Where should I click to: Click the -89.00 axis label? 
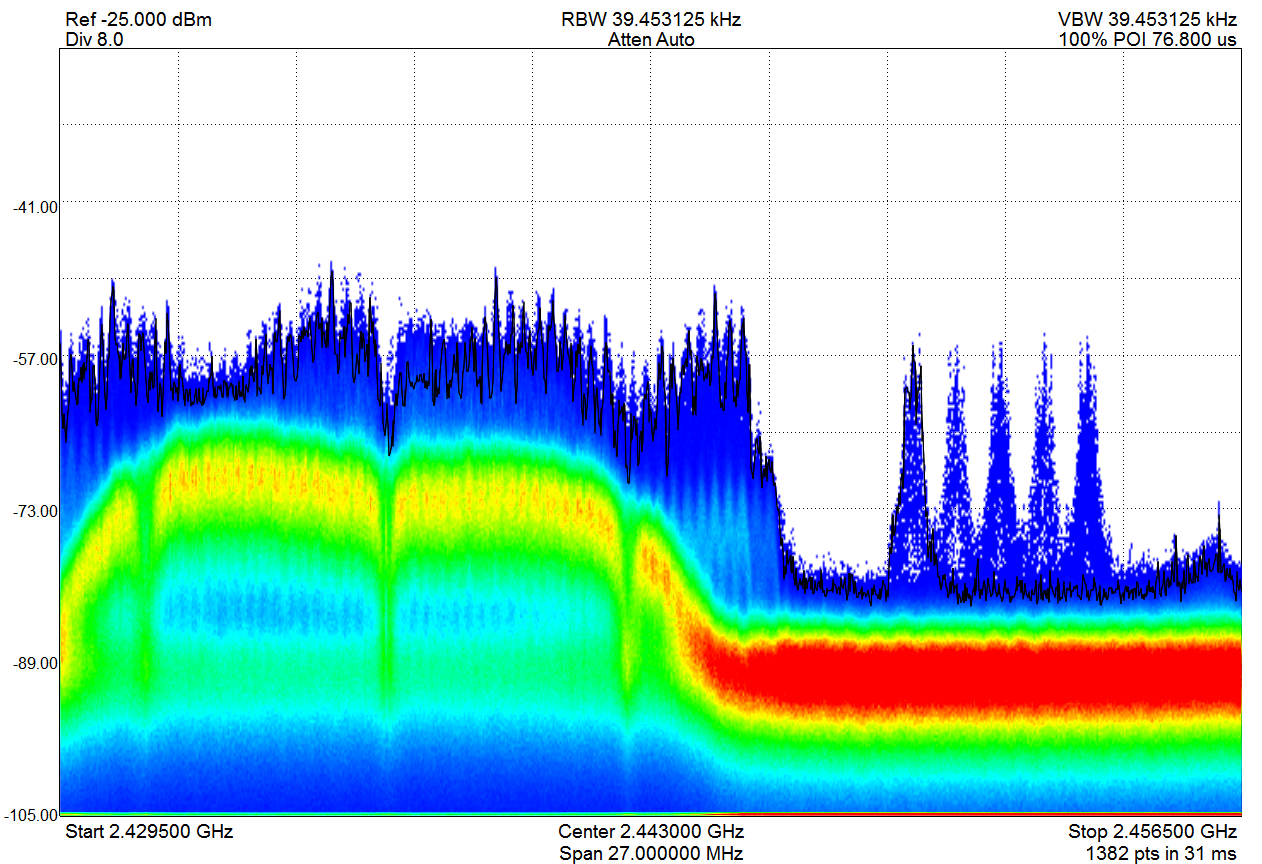[x=36, y=664]
